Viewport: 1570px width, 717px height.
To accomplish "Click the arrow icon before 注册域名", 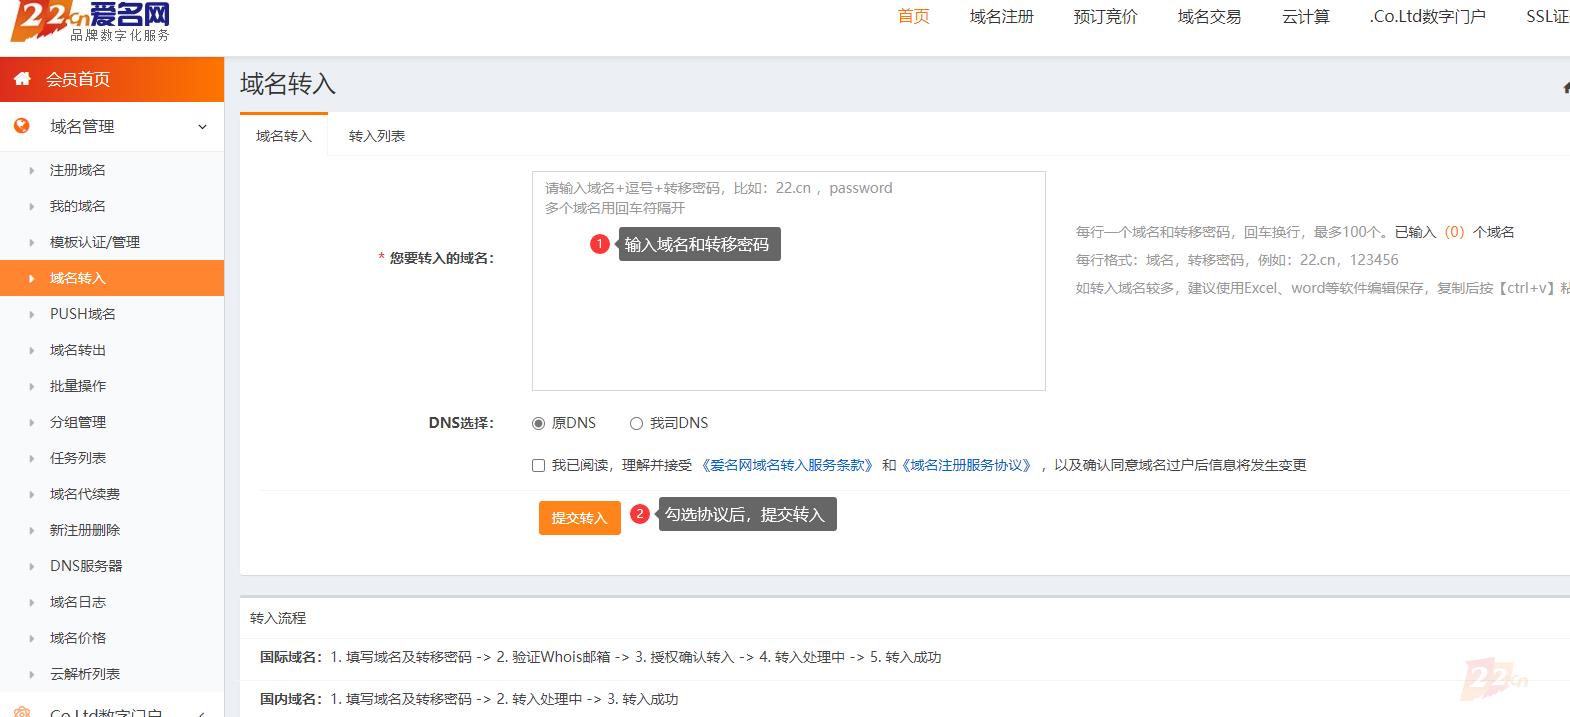I will point(32,171).
